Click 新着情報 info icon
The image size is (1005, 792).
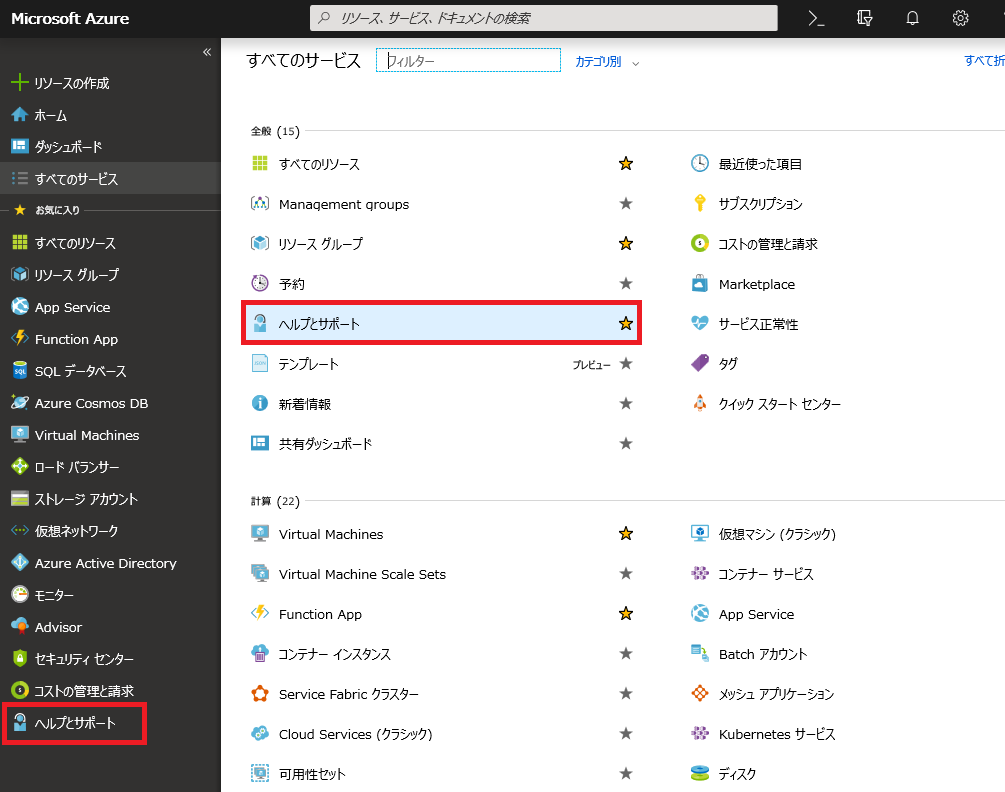260,404
